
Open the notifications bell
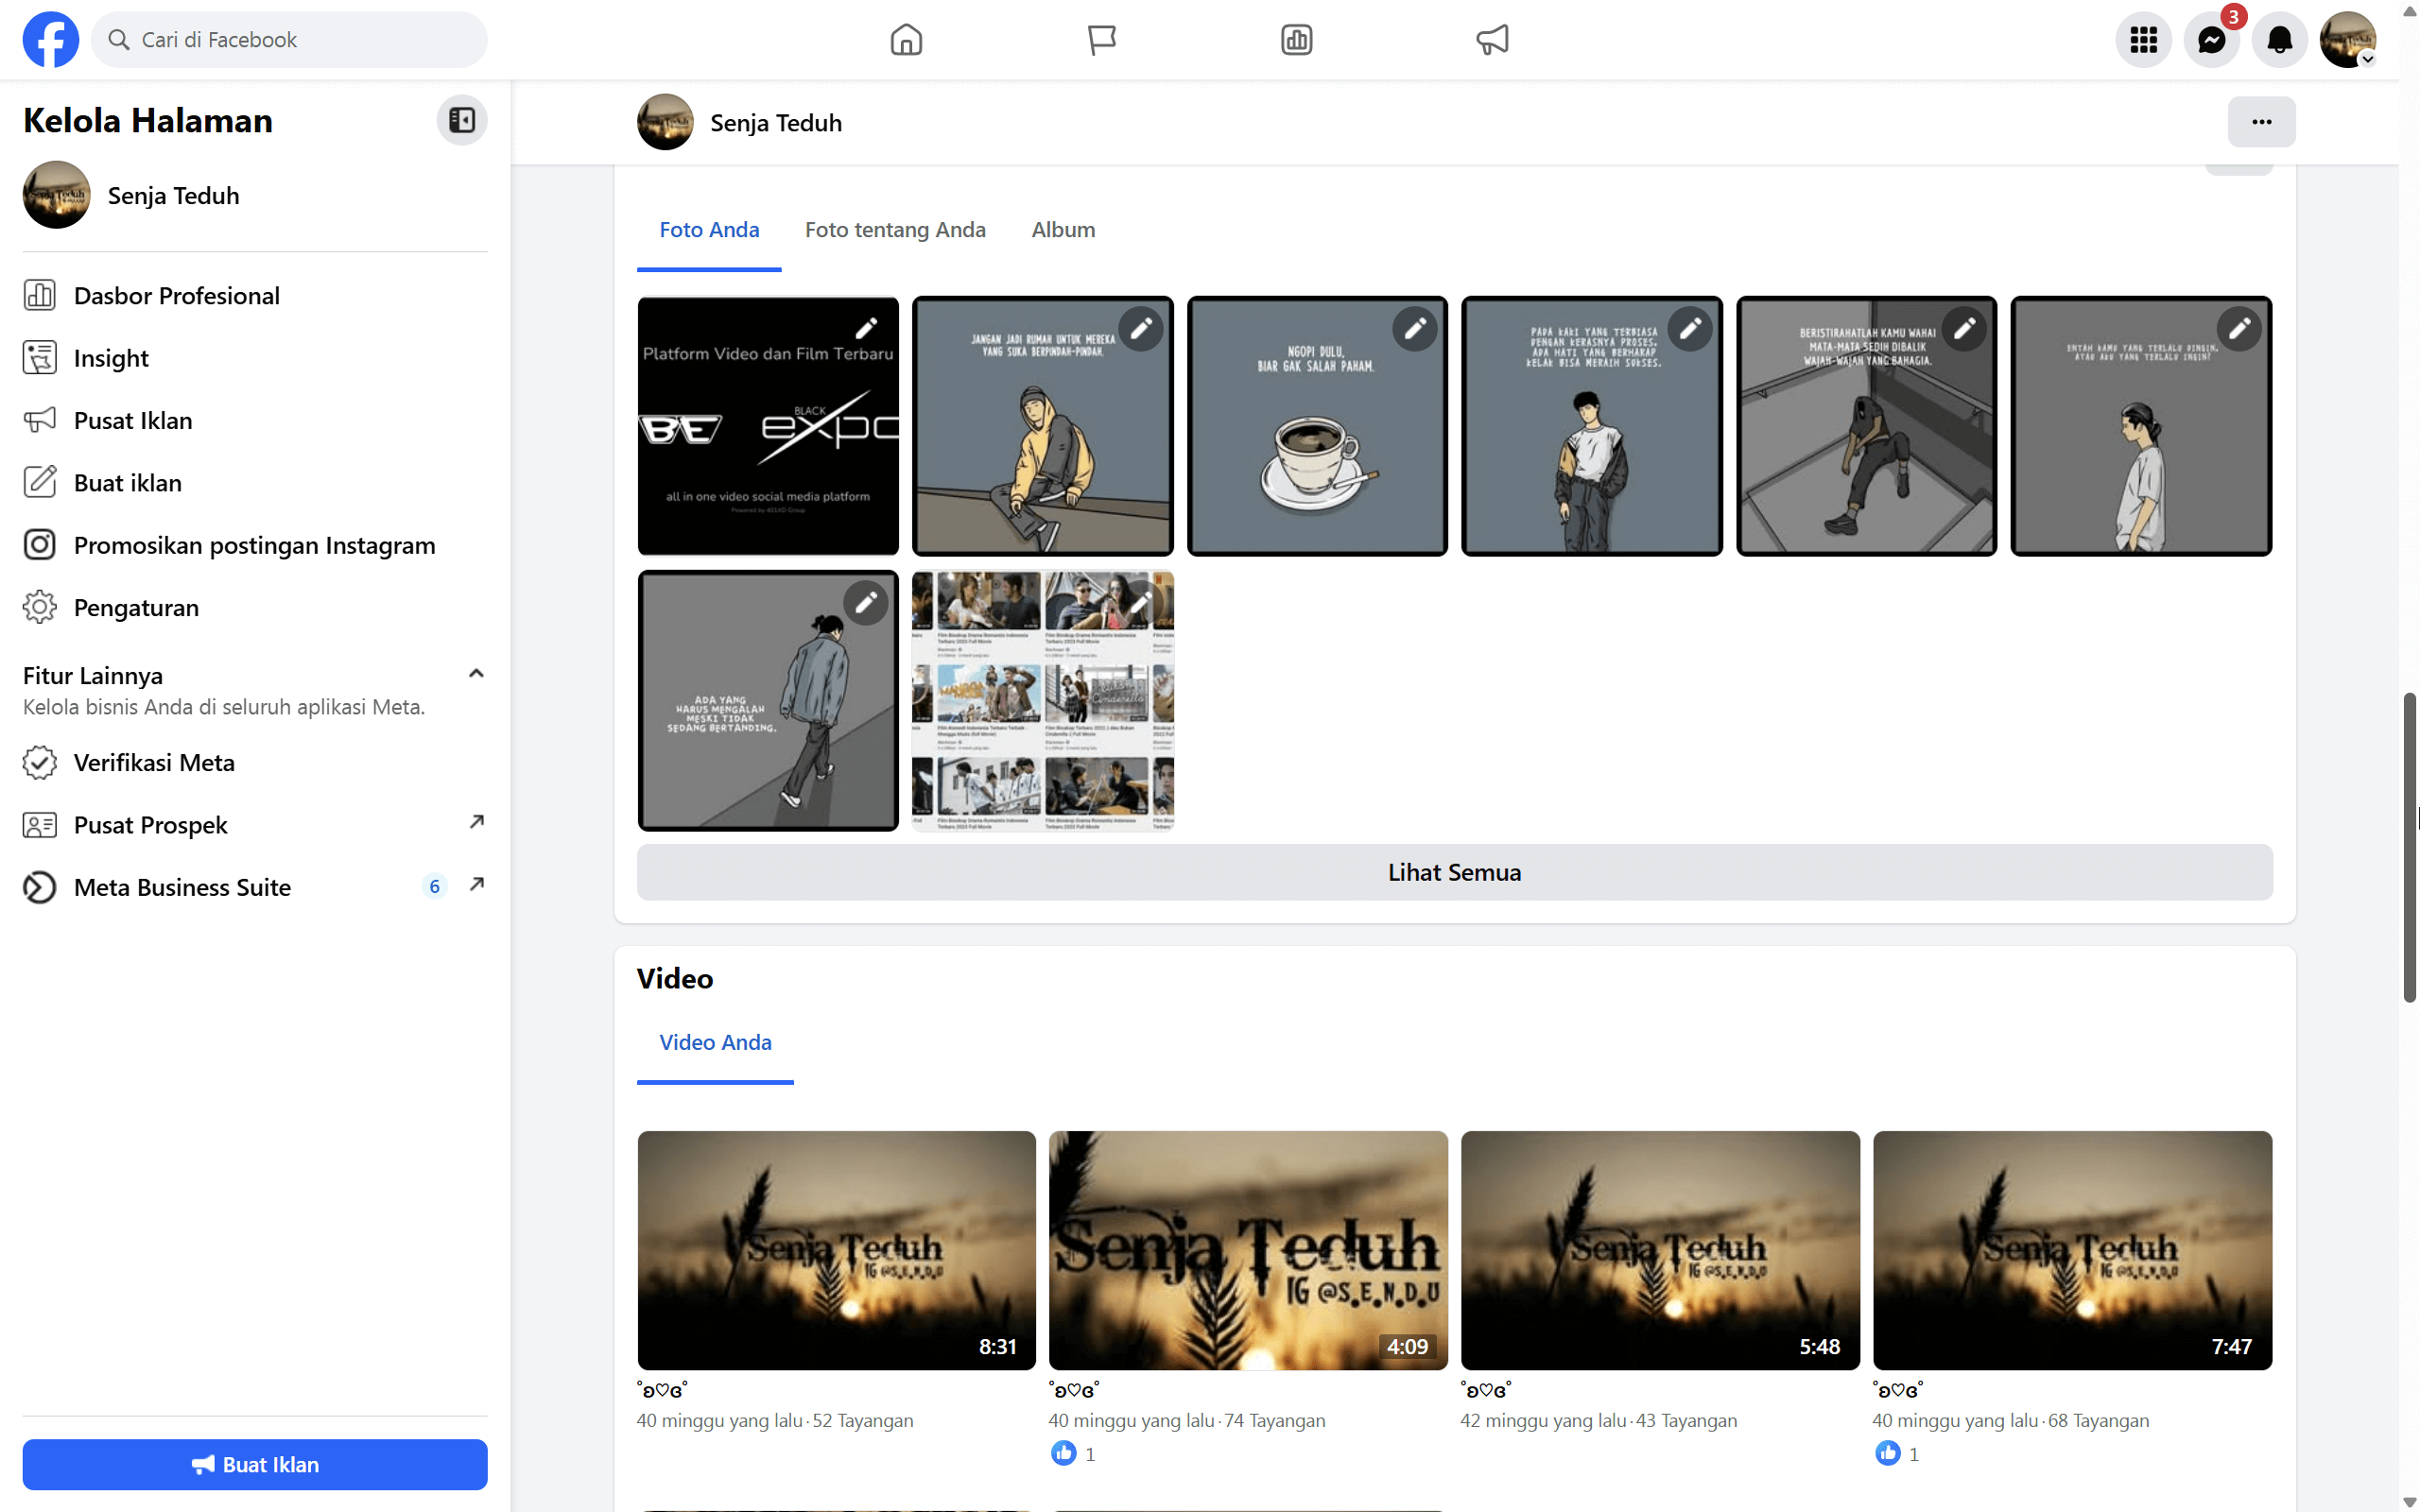click(2279, 39)
